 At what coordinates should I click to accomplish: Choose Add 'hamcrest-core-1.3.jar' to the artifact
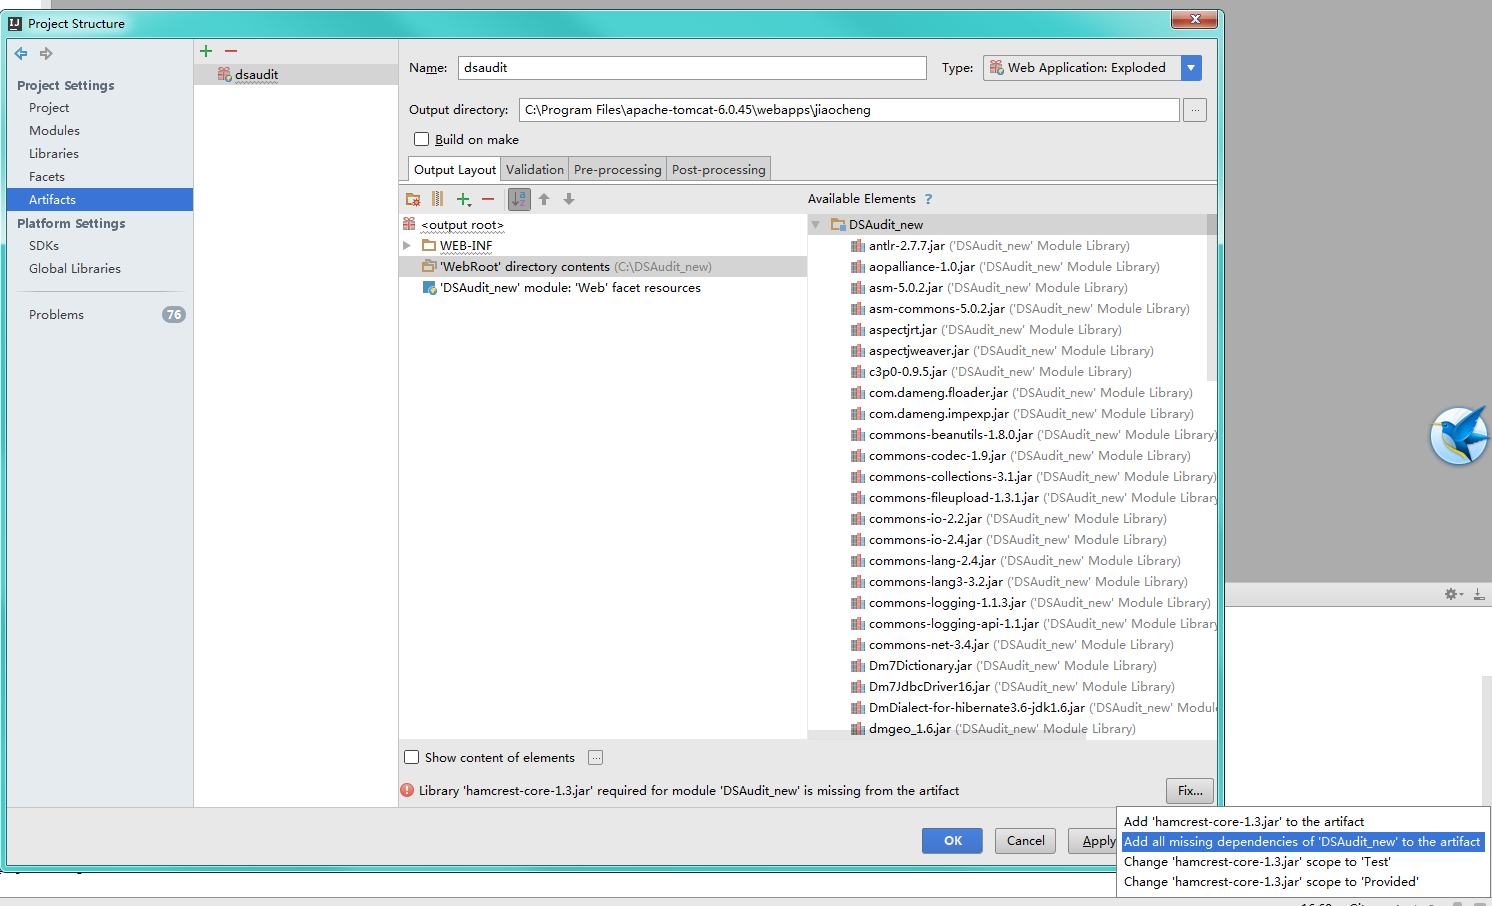[x=1302, y=822]
